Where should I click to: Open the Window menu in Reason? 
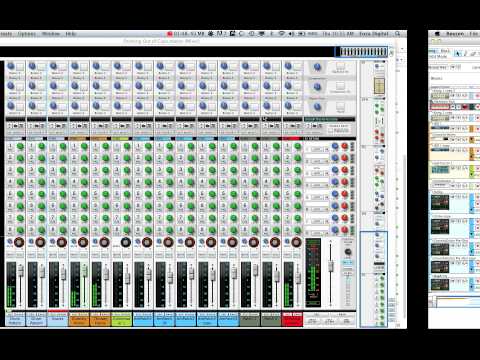[x=51, y=34]
